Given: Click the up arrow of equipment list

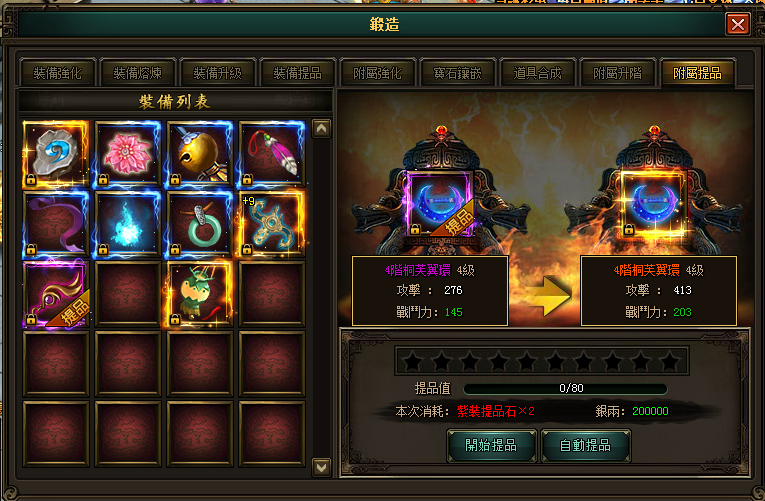Looking at the screenshot, I should (322, 129).
